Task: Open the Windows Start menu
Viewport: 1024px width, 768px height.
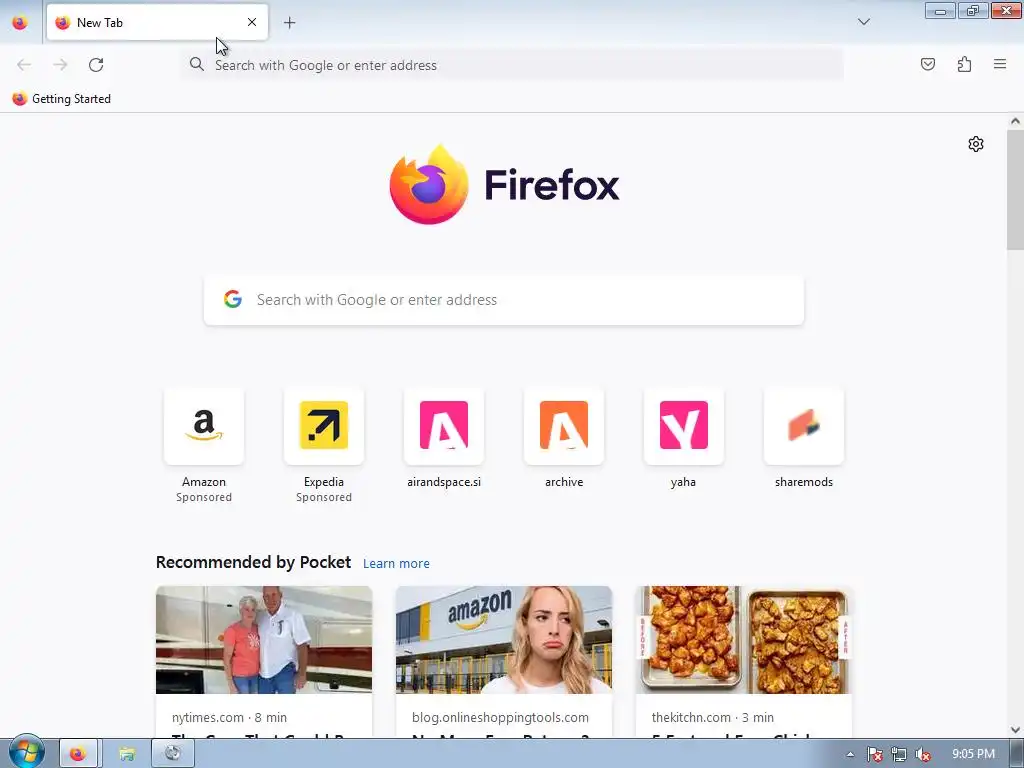Action: coord(27,752)
